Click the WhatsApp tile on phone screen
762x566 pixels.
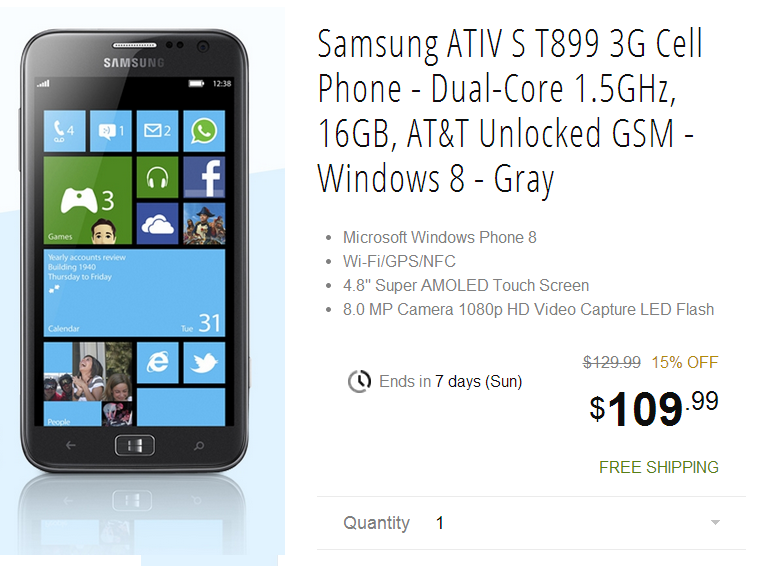204,131
